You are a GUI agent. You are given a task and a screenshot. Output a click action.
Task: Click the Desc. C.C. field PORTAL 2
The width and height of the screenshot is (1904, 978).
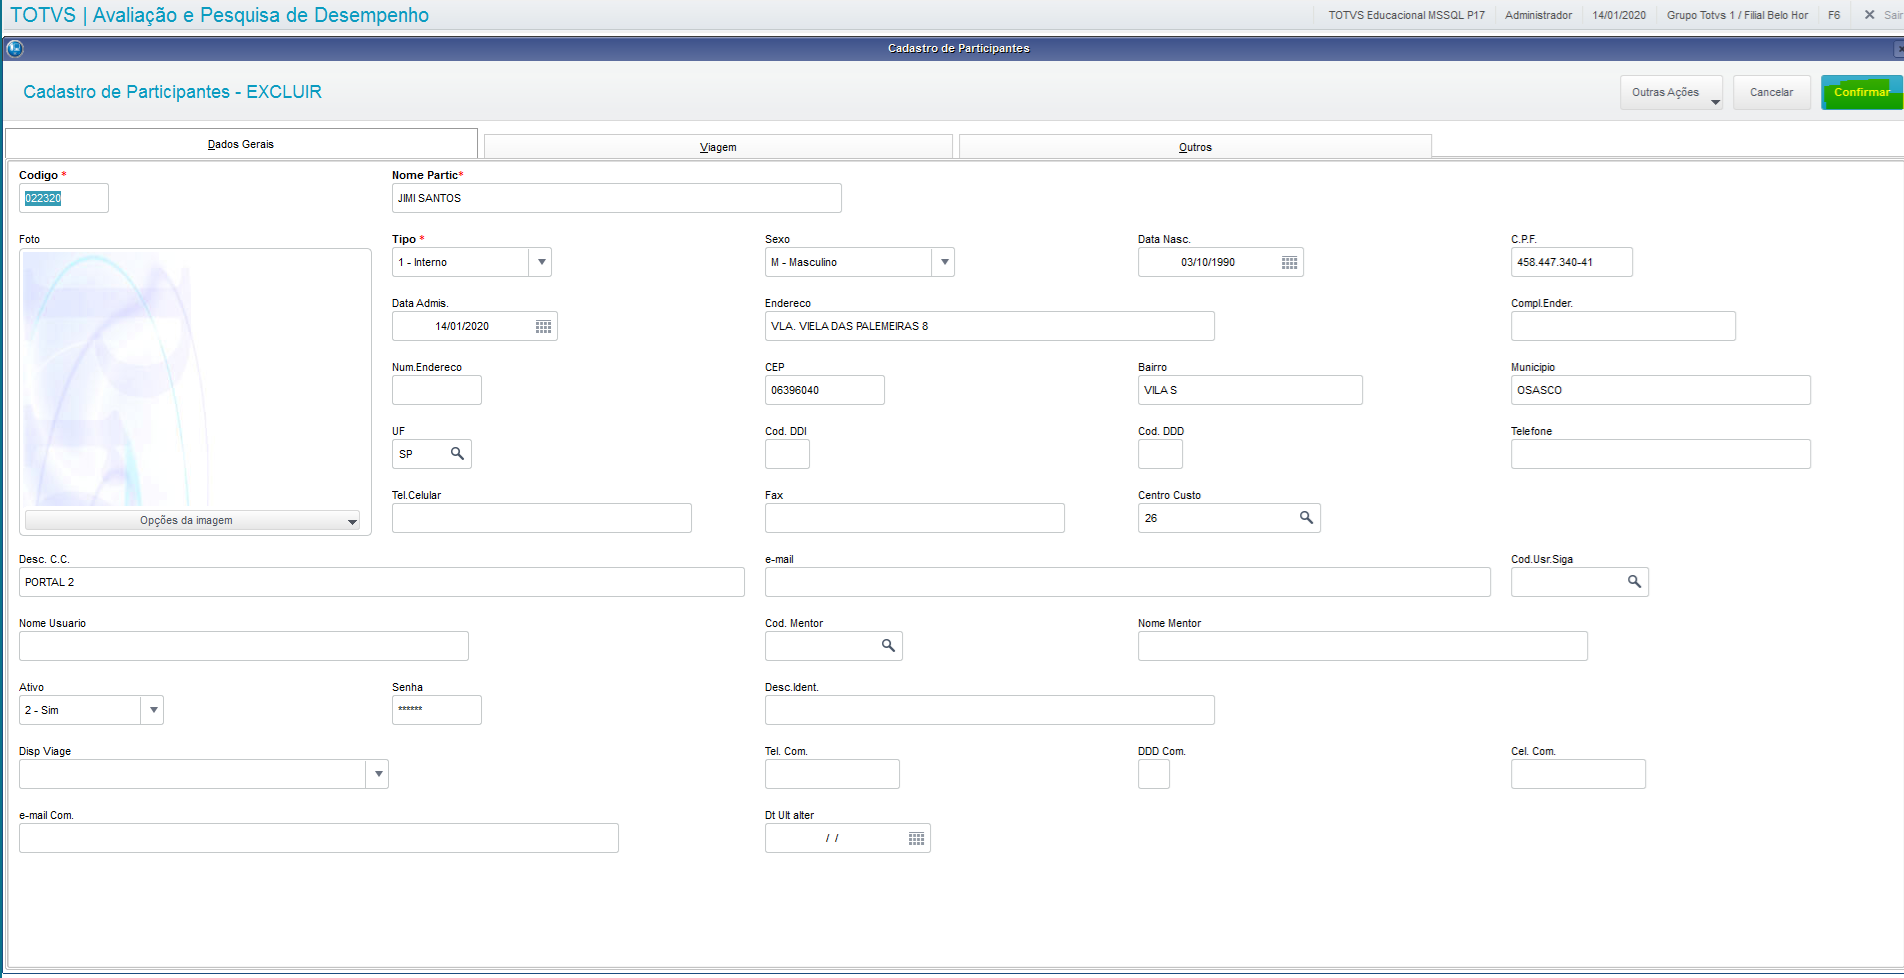[x=381, y=582]
